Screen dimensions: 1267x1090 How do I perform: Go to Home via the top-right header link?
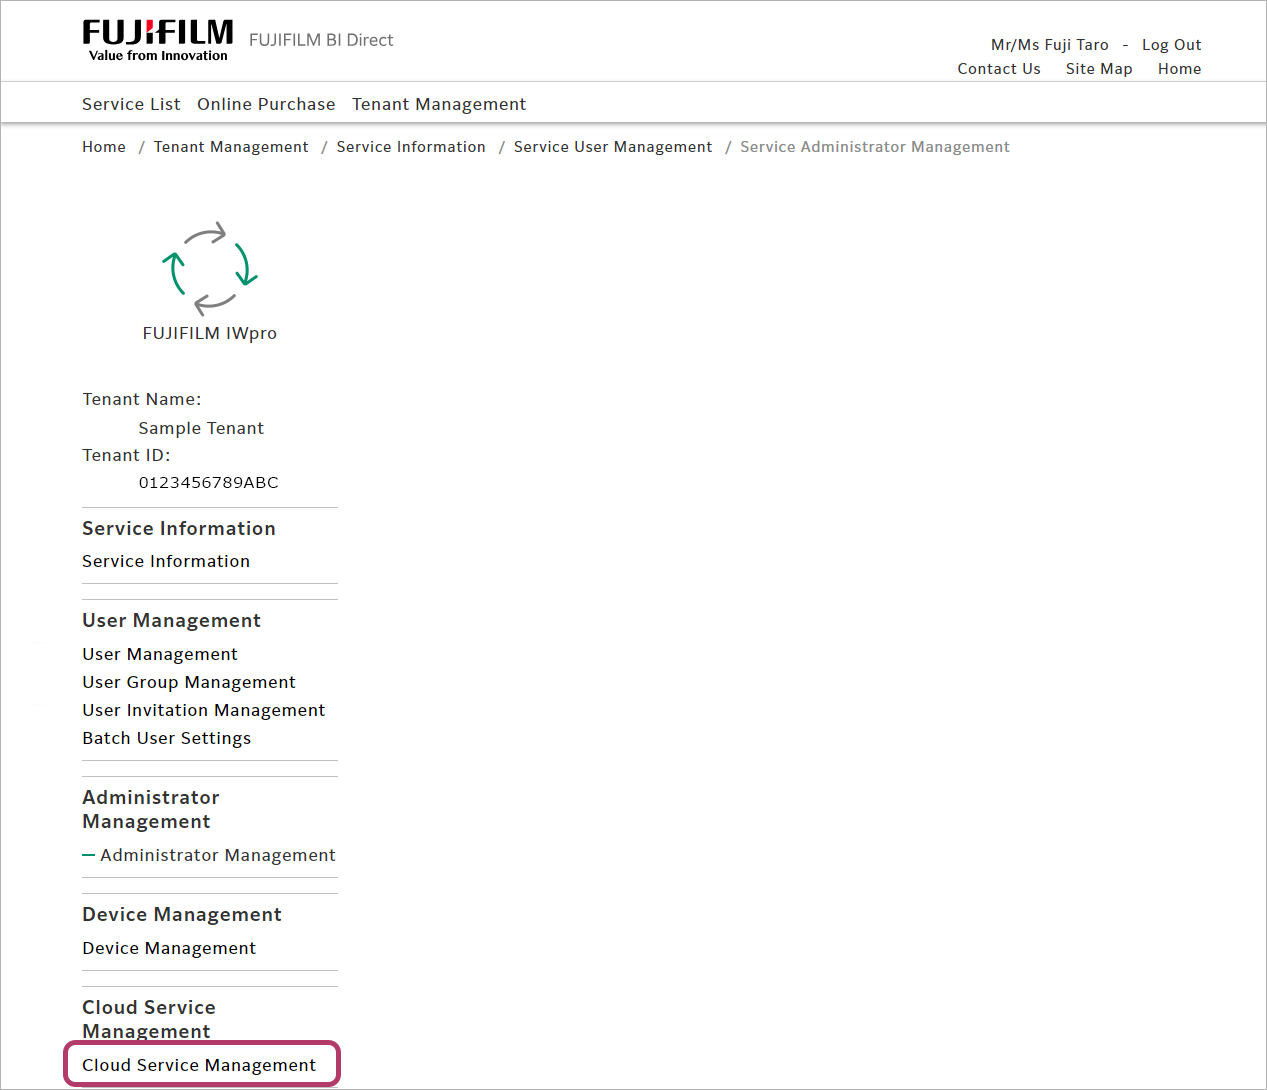click(1180, 69)
